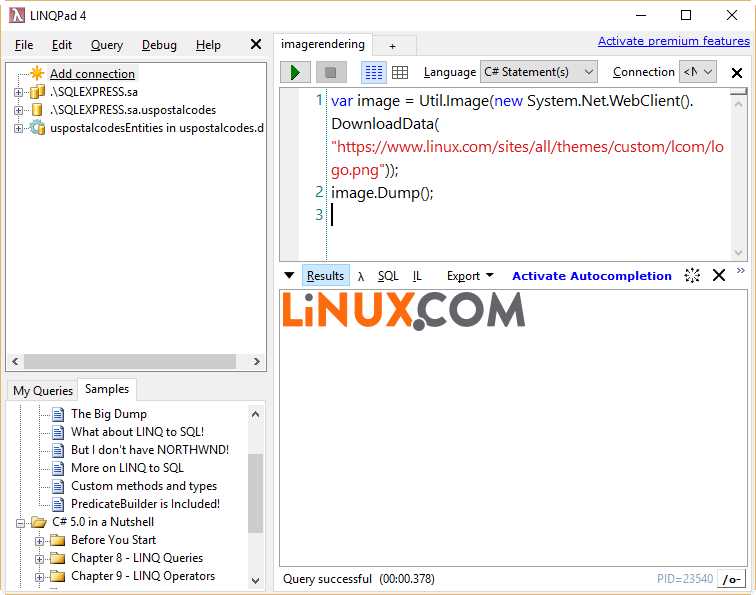Click the C# 5.0 in a Nutshell folder icon
756x595 pixels.
(39, 522)
